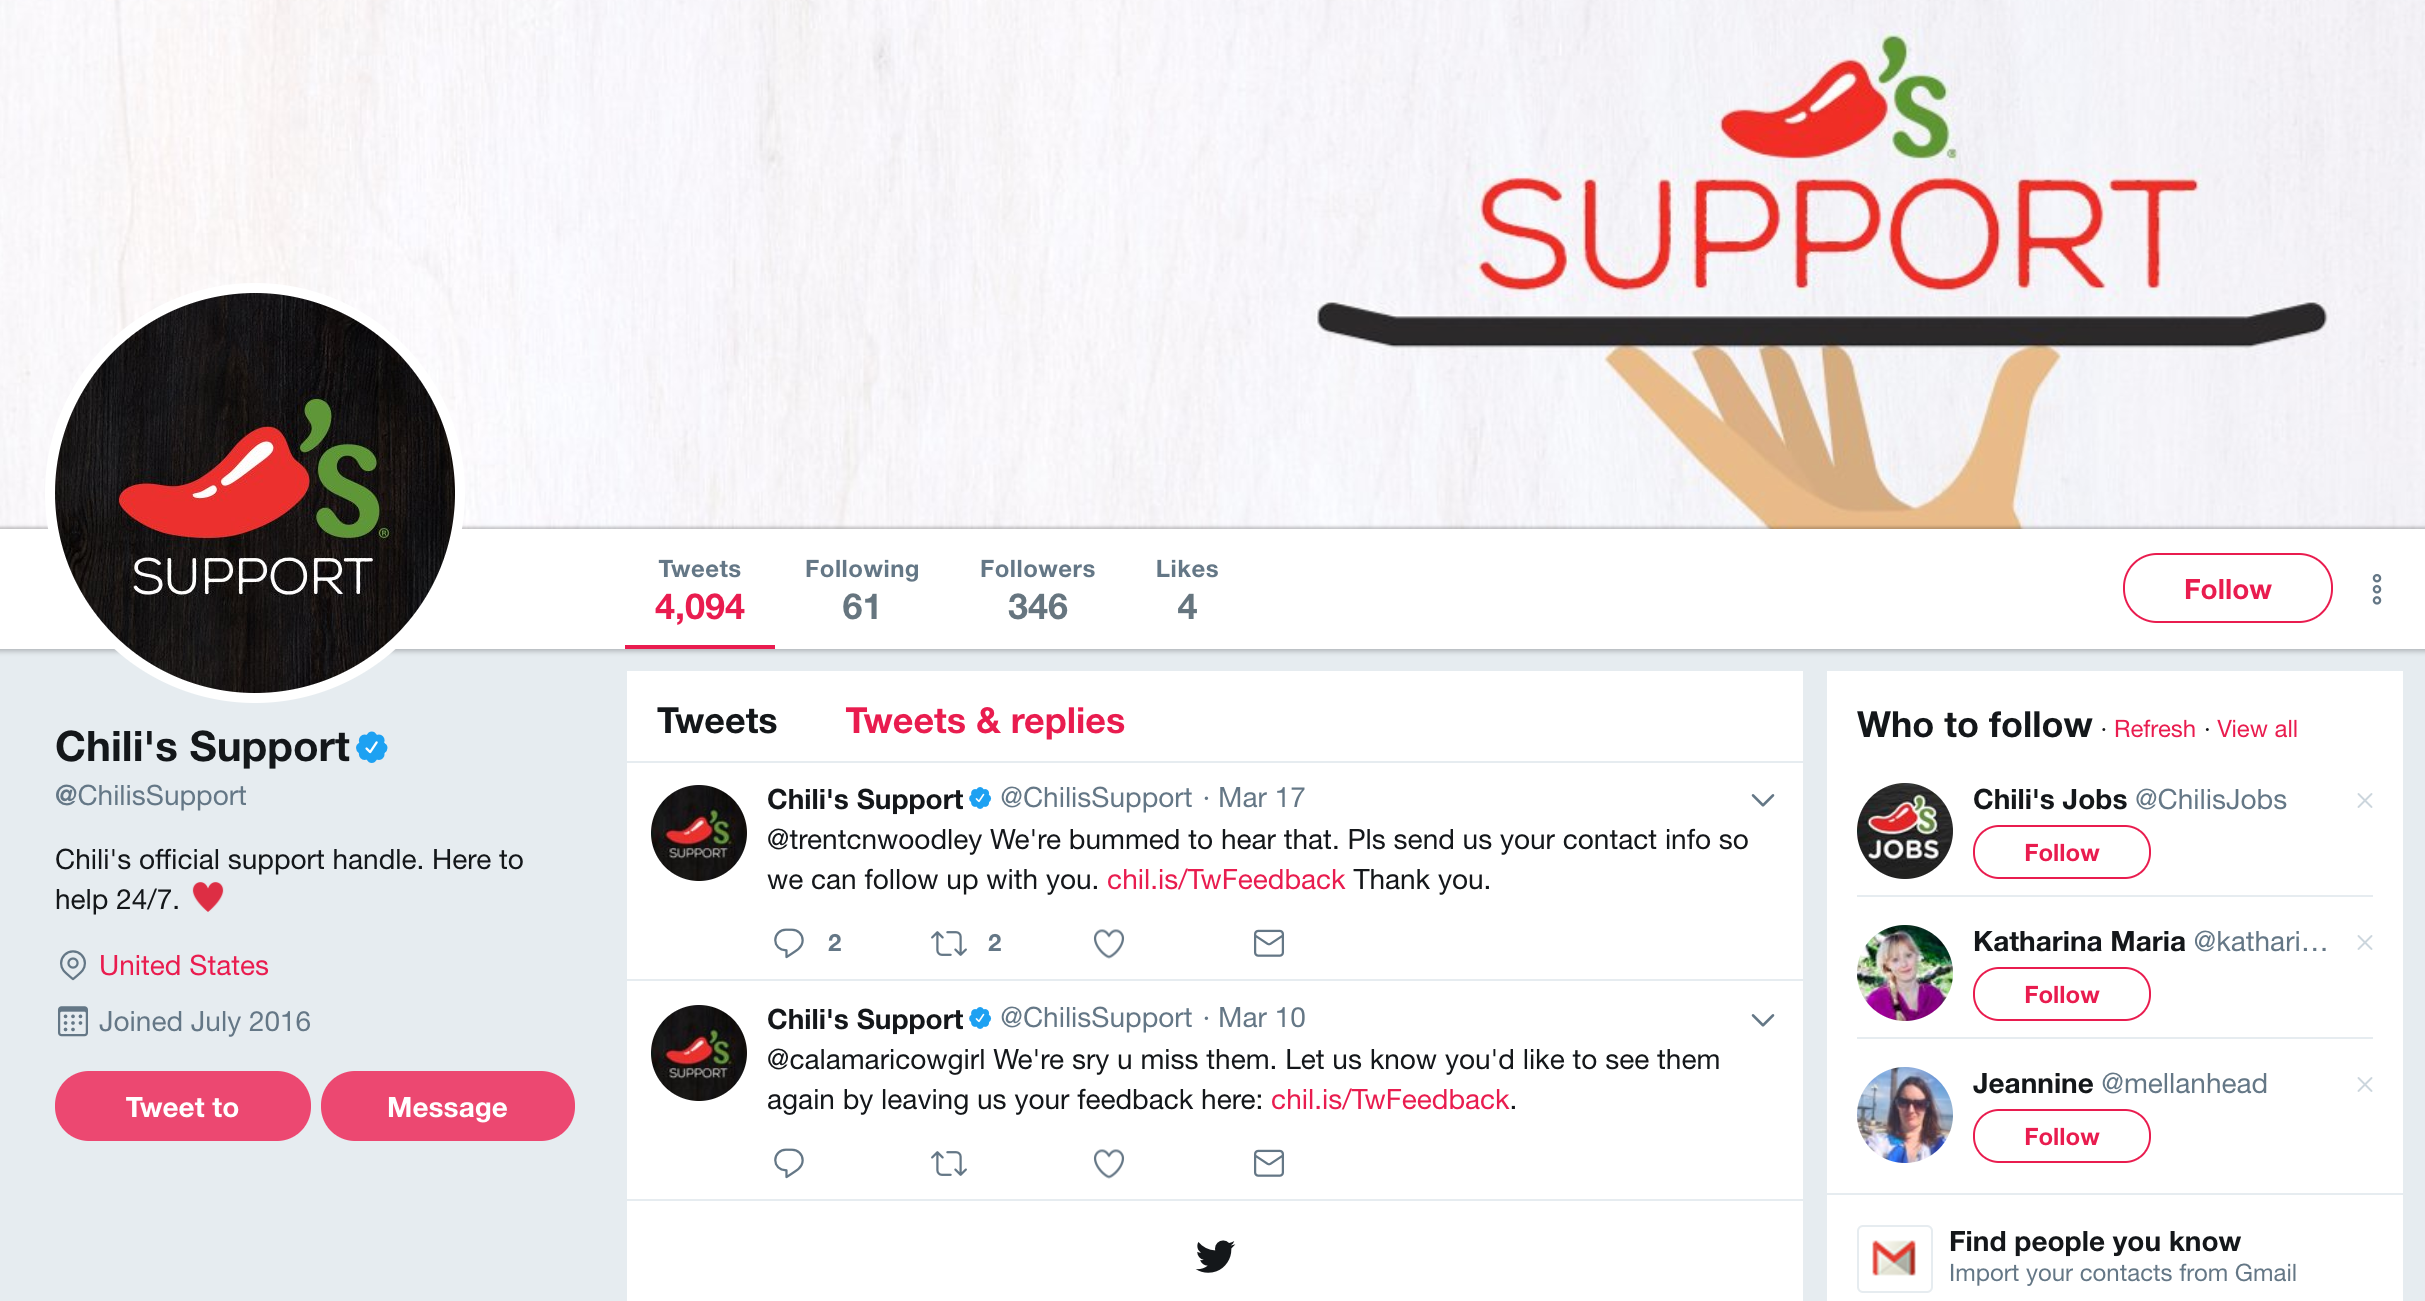
Task: Open chil.is/TwFeedback link in Mar 17 tweet
Action: (x=1226, y=880)
